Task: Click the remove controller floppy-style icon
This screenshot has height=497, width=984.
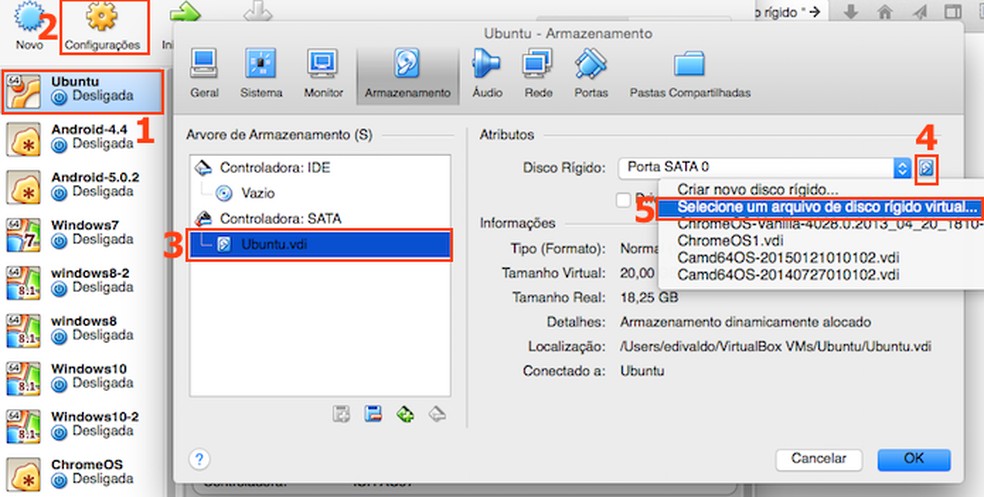Action: tap(373, 414)
